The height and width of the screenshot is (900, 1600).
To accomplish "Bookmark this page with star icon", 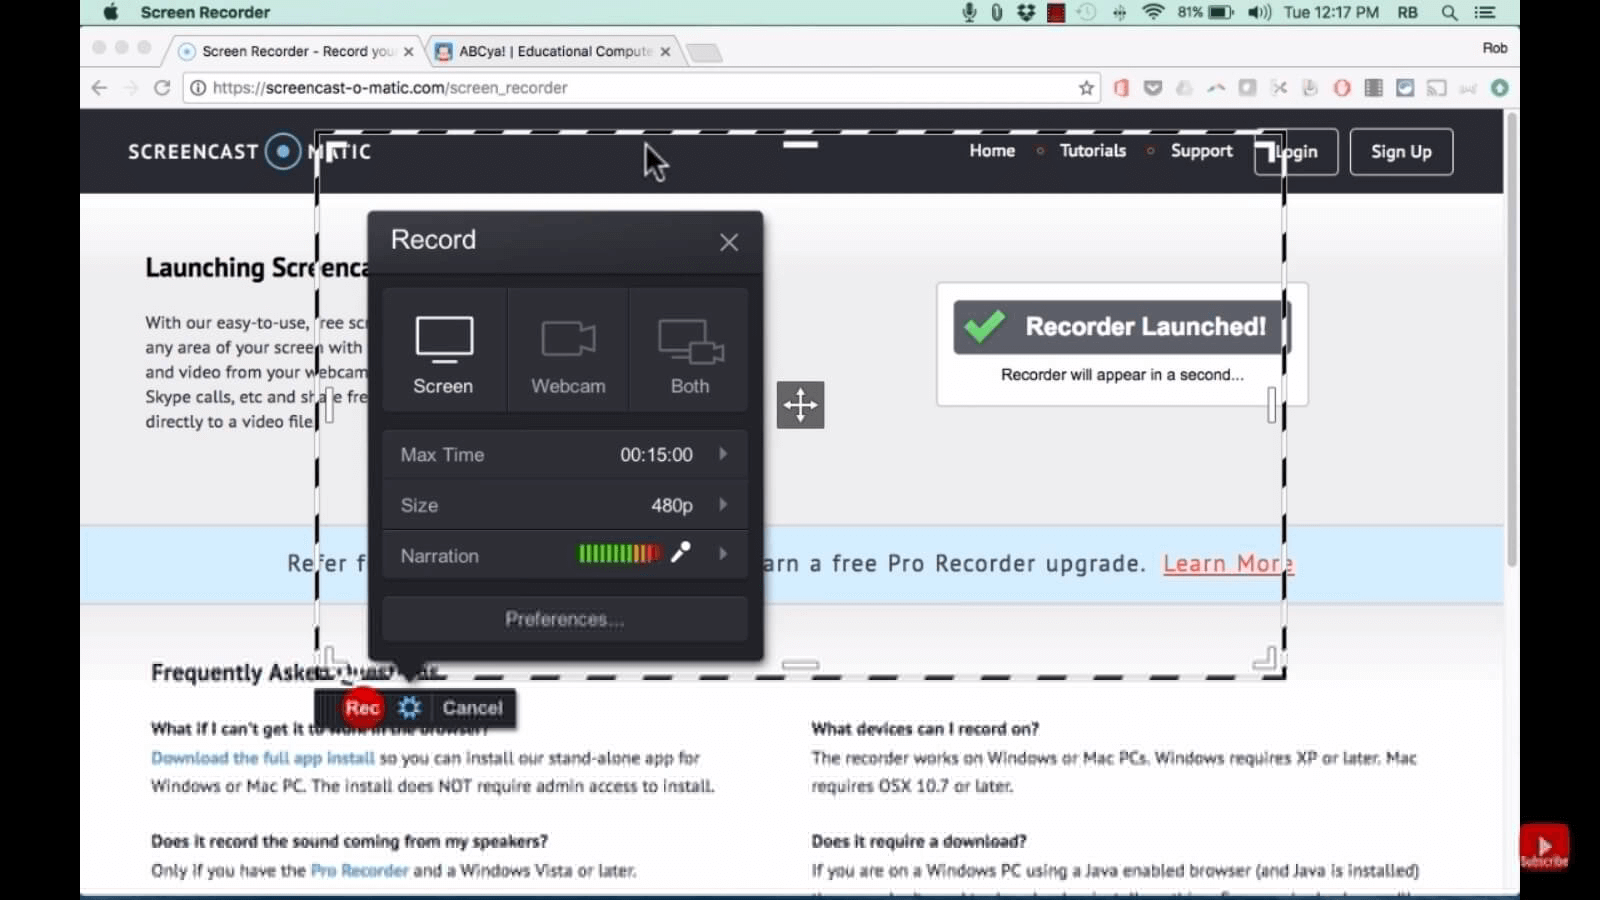I will pyautogui.click(x=1086, y=88).
